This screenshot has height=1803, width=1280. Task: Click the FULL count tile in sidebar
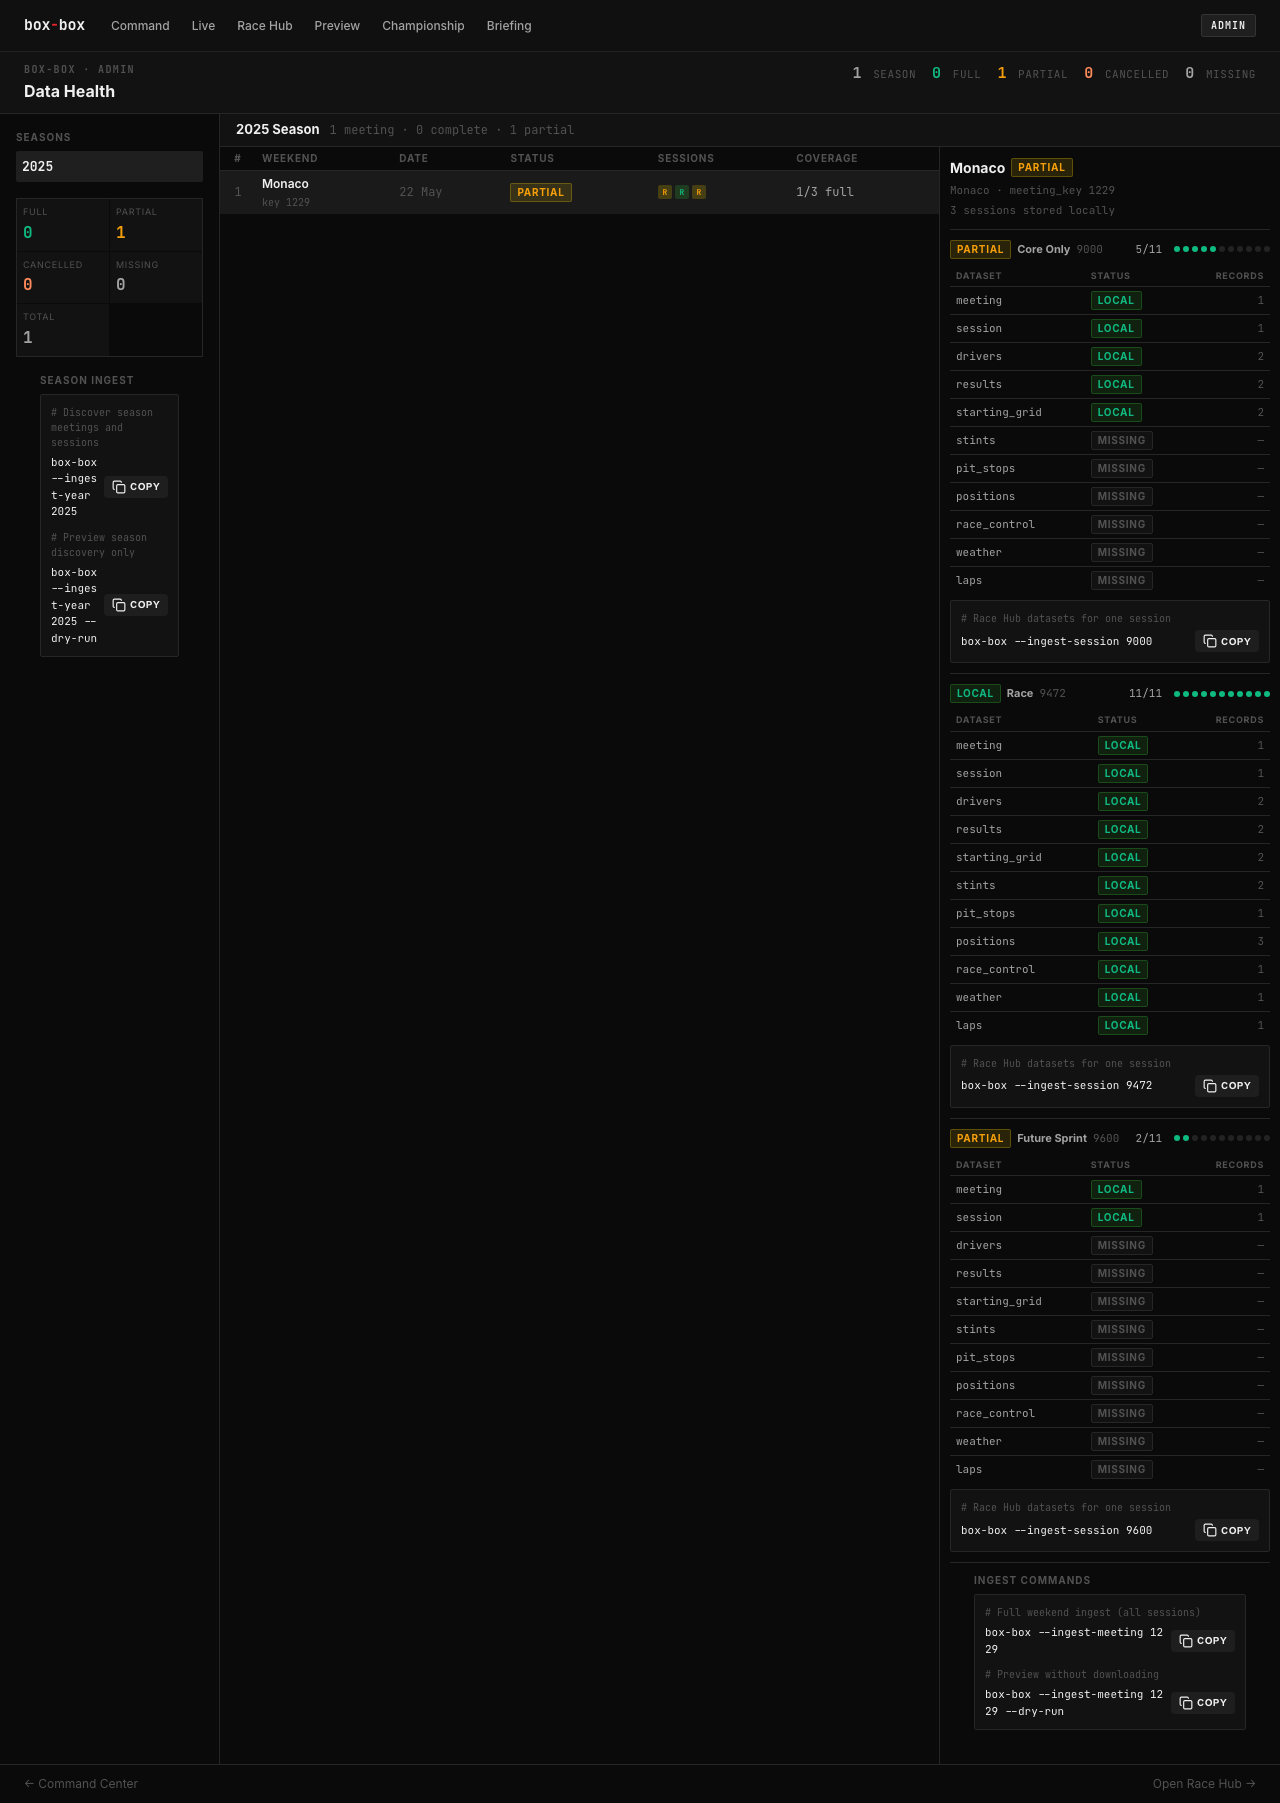coord(63,225)
